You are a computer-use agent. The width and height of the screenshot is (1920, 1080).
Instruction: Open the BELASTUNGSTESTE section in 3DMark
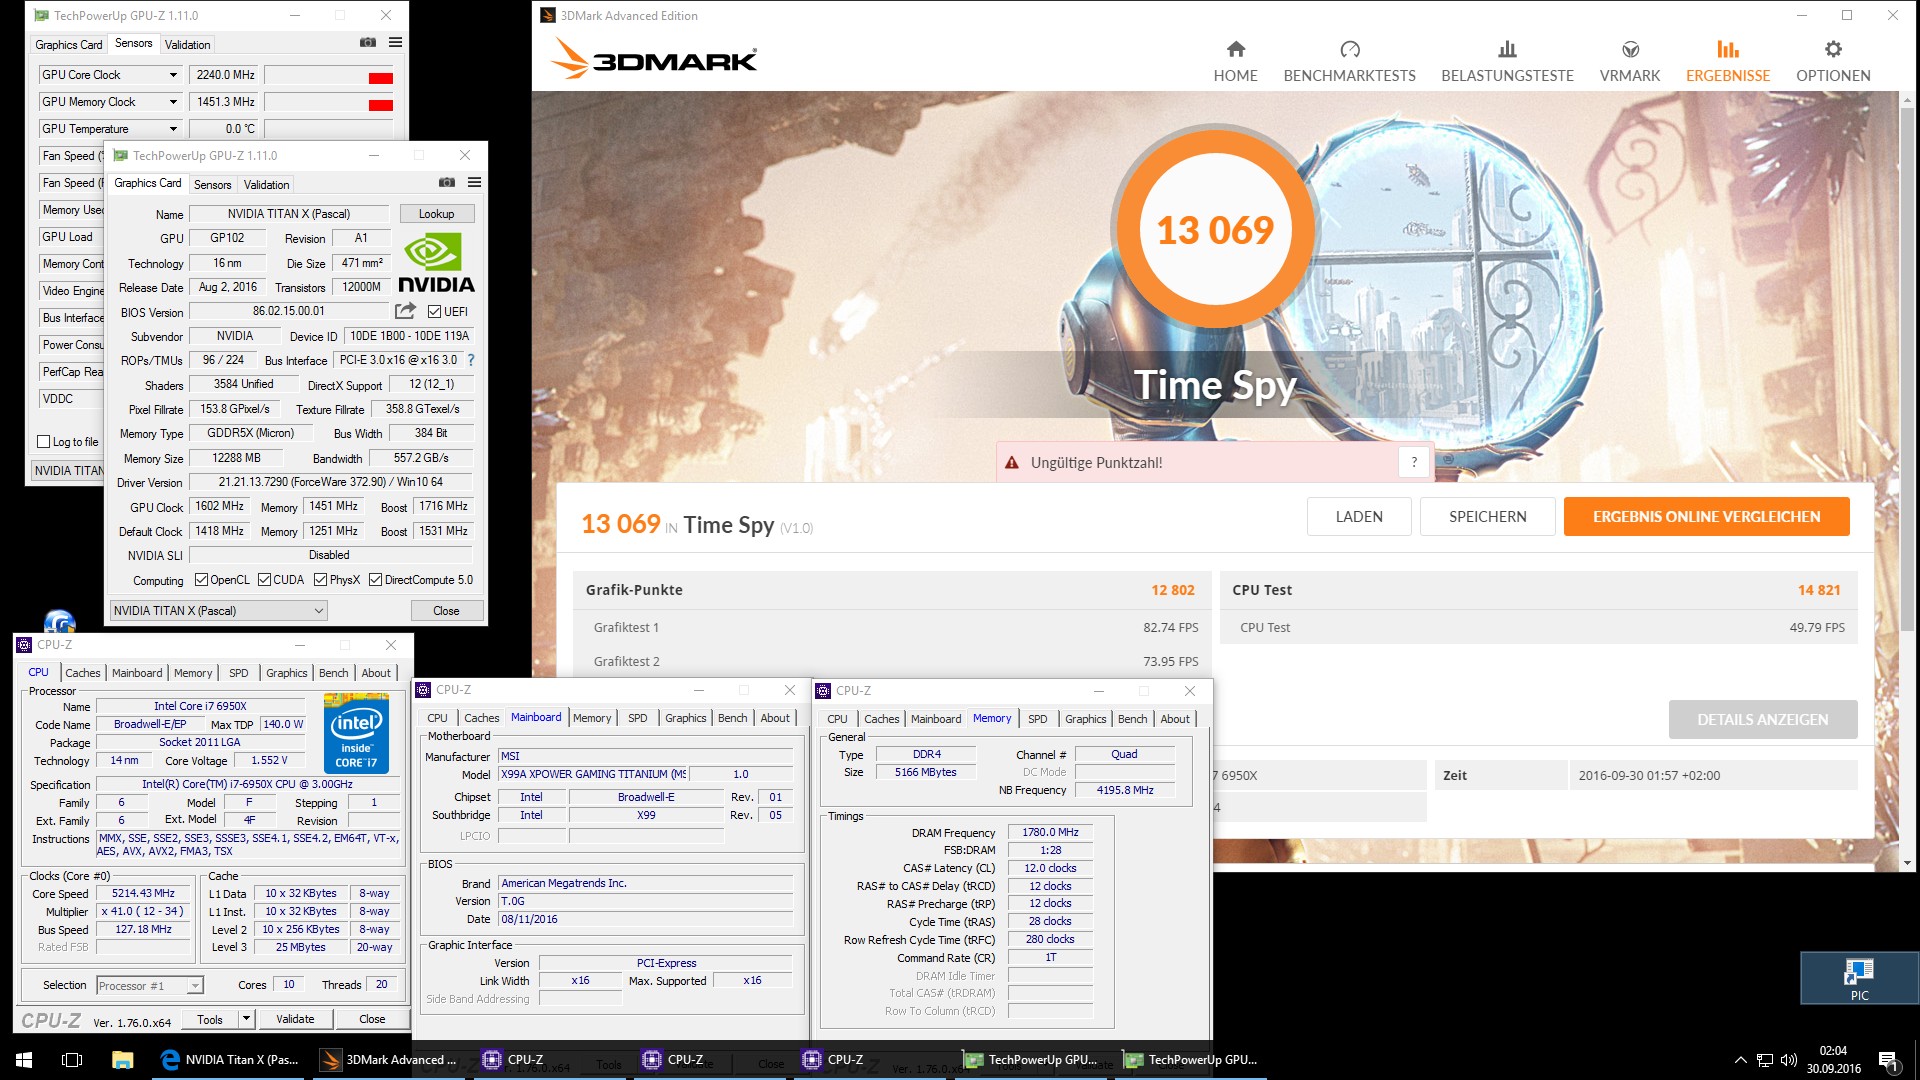tap(1507, 62)
